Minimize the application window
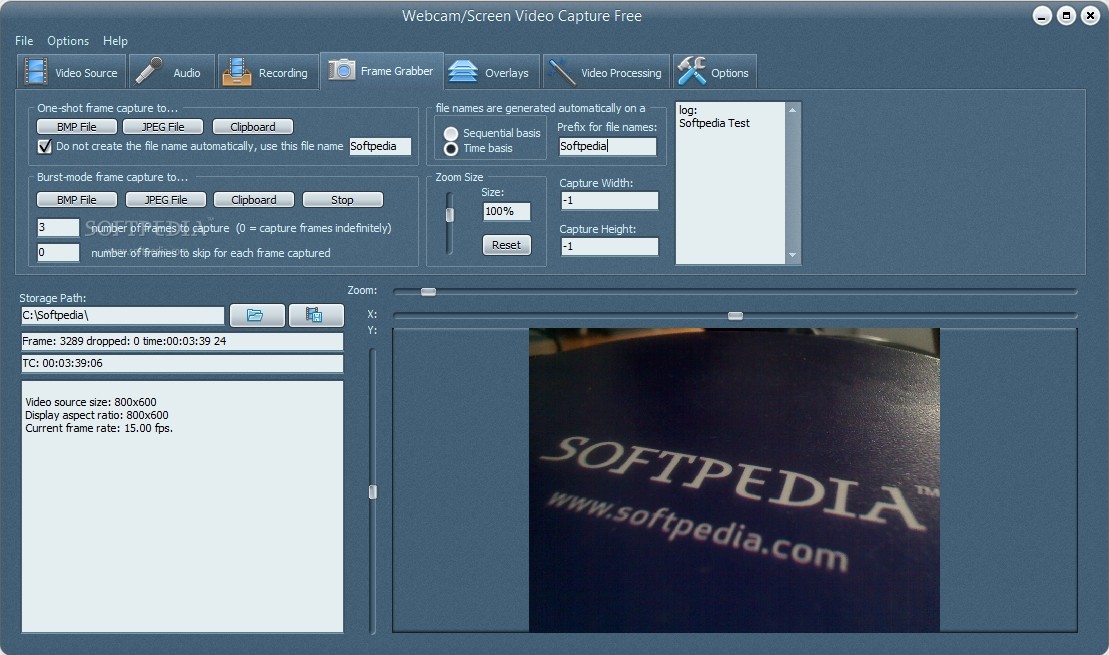1109x655 pixels. coord(1042,16)
